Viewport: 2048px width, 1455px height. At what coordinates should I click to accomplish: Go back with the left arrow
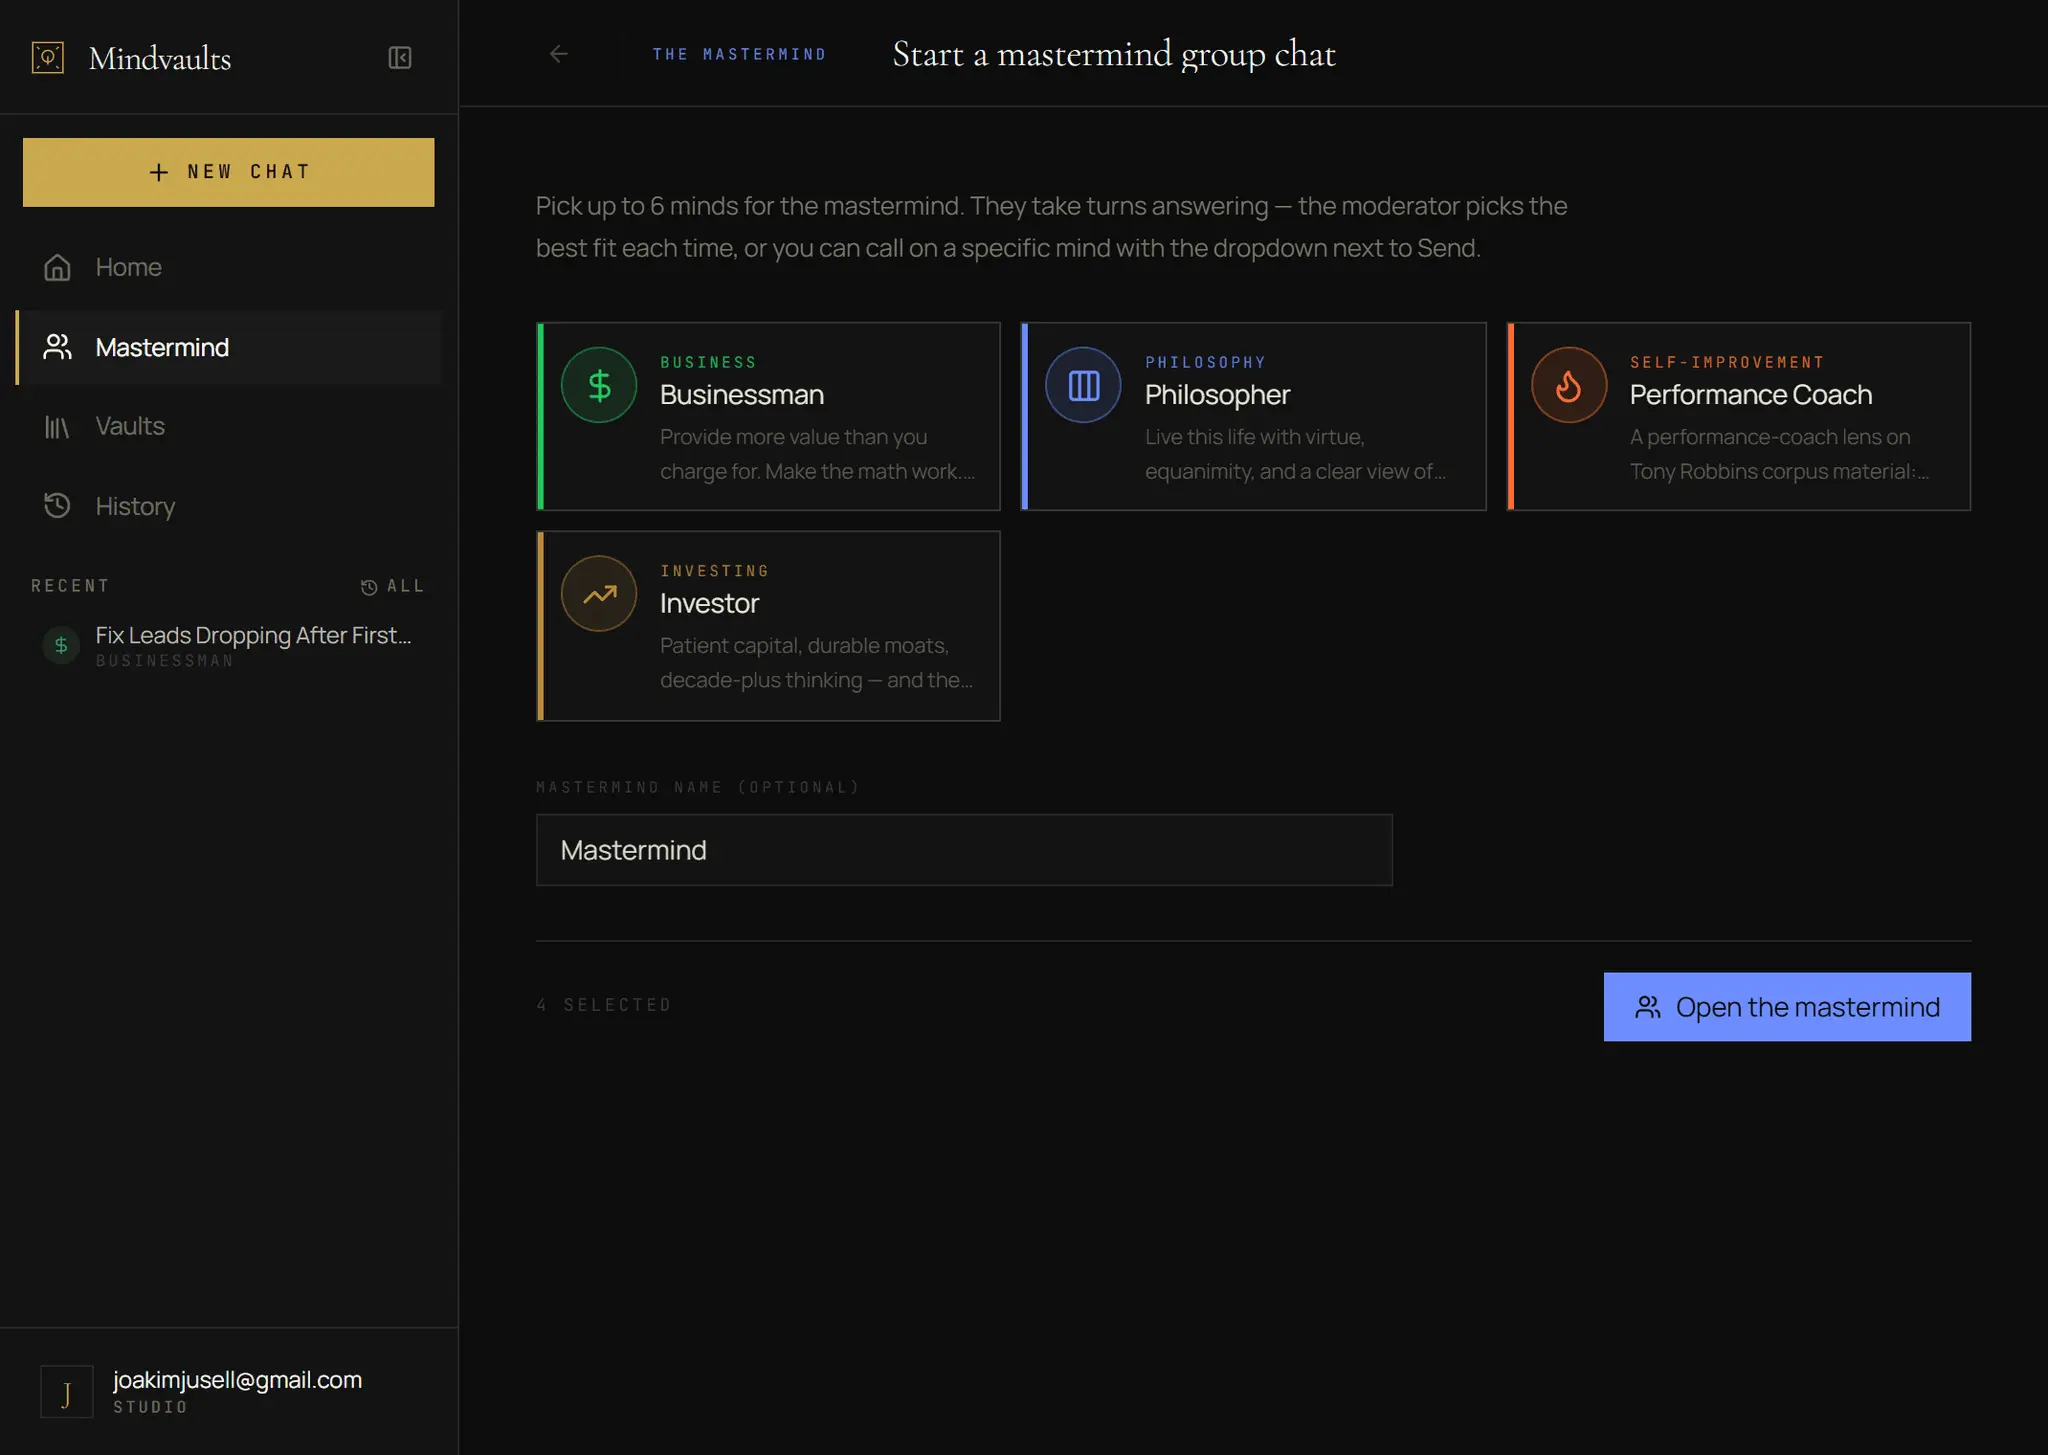point(559,54)
